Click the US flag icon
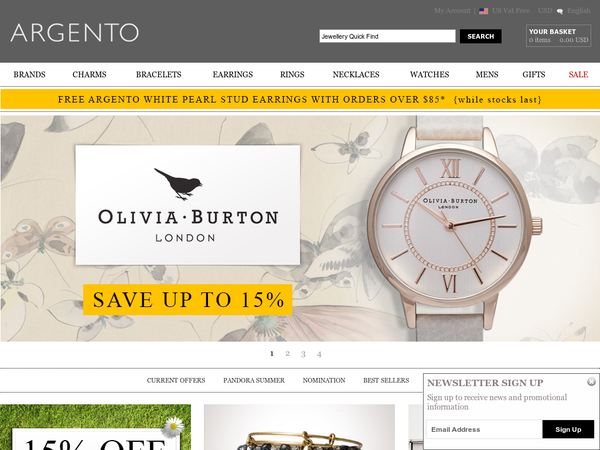Image resolution: width=600 pixels, height=450 pixels. [483, 11]
